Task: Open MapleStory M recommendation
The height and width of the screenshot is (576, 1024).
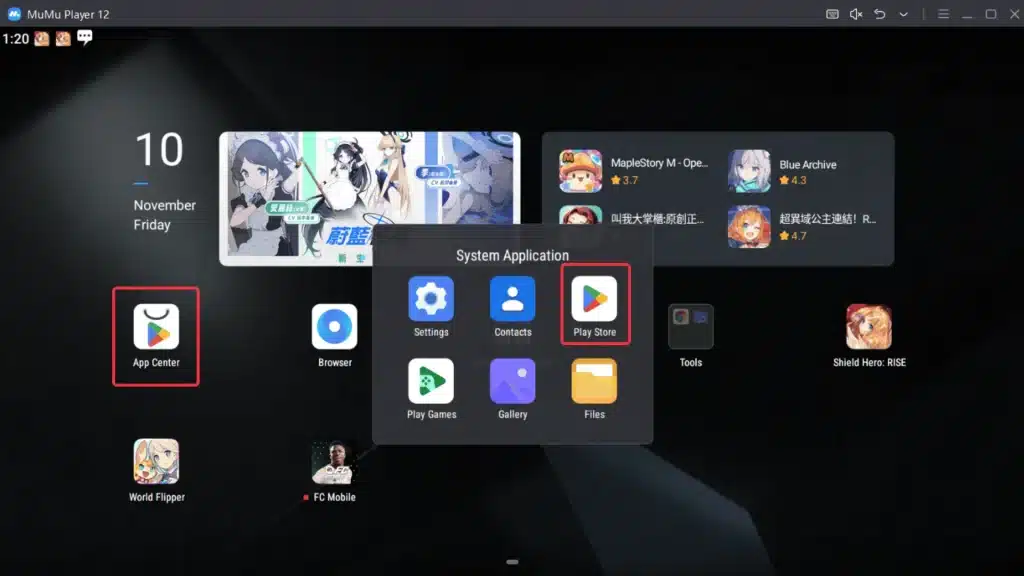Action: (635, 171)
